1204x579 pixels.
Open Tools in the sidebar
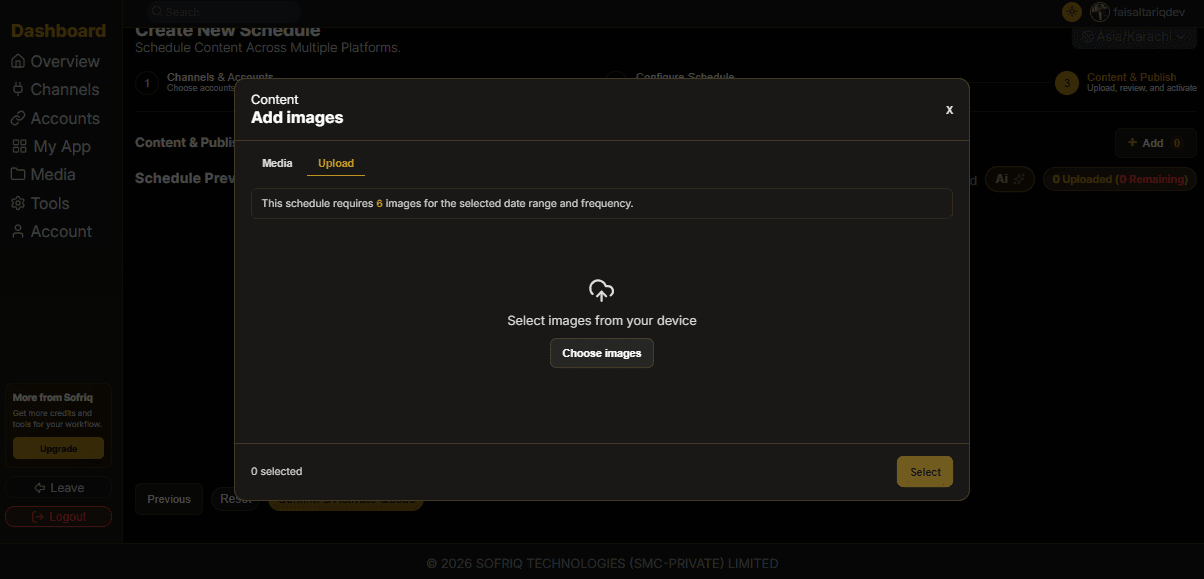pyautogui.click(x=41, y=203)
